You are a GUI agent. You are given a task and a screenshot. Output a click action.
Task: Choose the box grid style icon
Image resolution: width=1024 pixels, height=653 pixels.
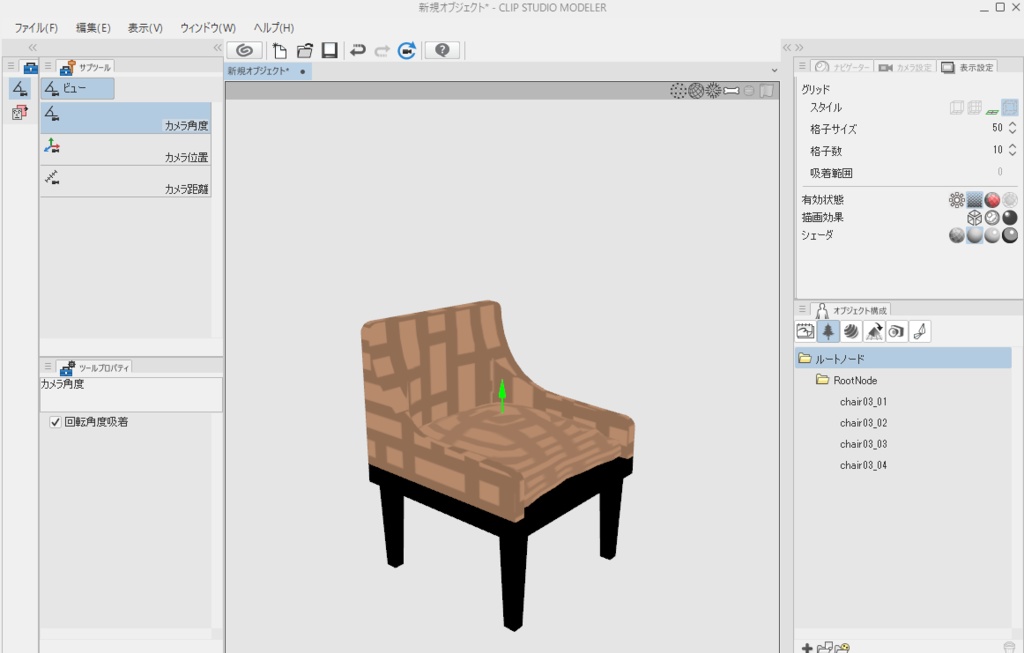click(957, 108)
